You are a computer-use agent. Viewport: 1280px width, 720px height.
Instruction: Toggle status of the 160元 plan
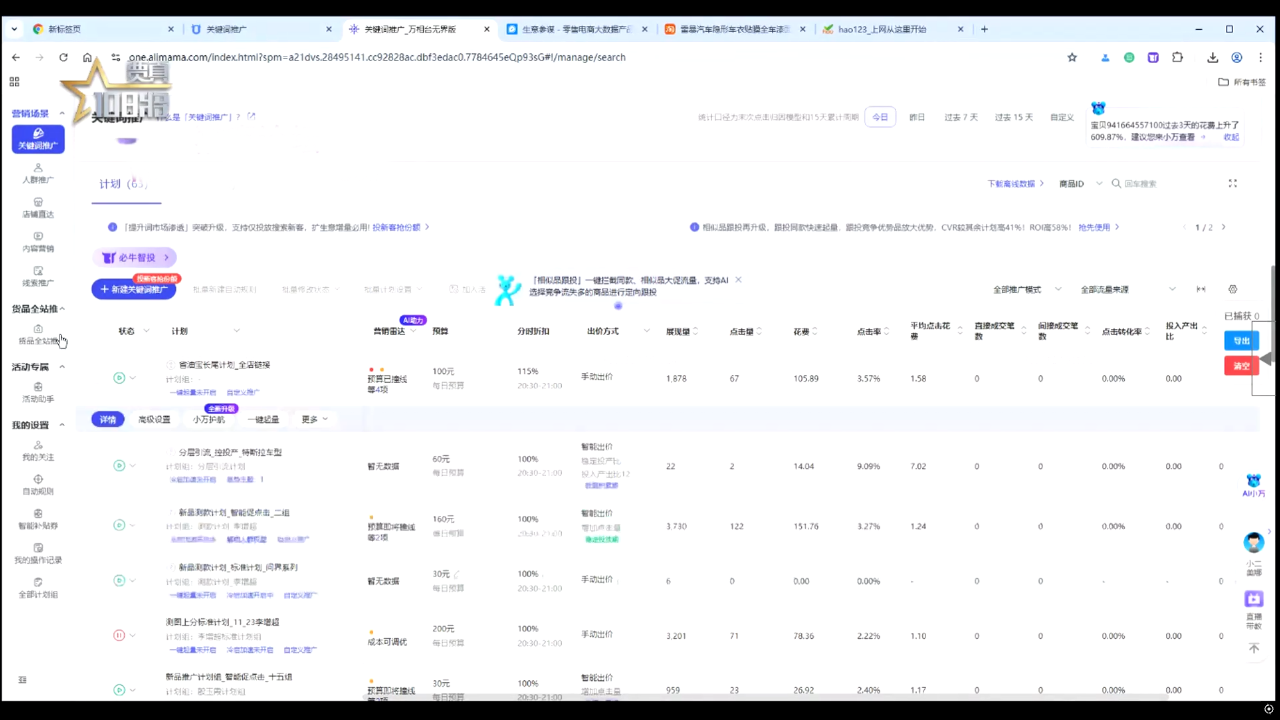point(119,525)
